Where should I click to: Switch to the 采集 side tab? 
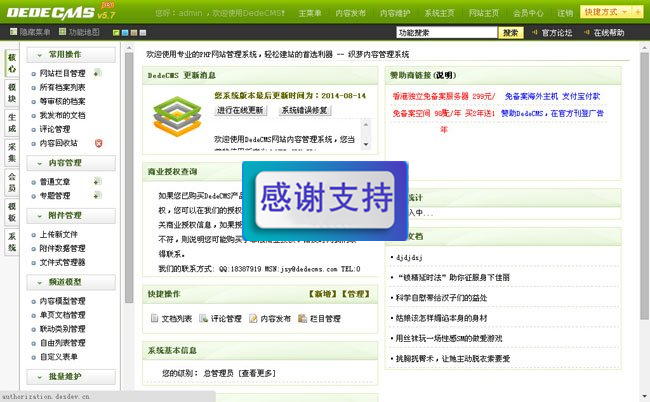(x=12, y=153)
